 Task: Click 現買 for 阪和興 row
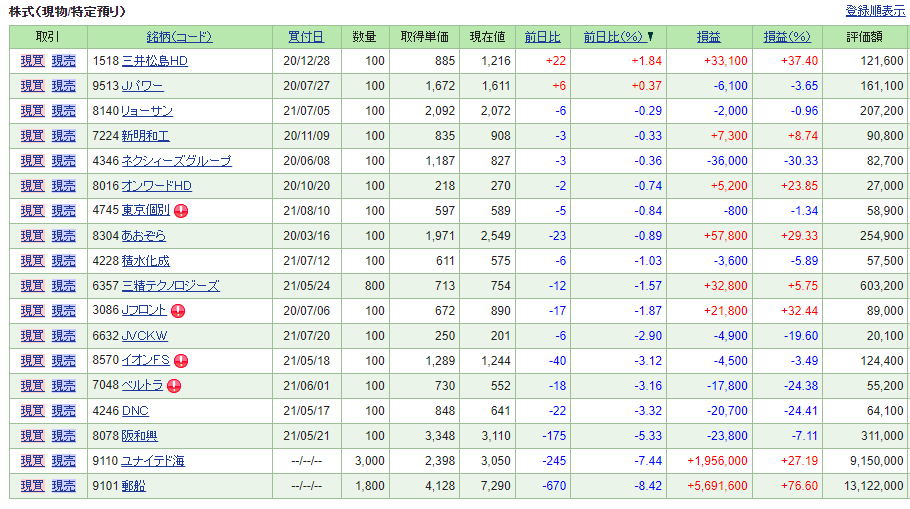(32, 435)
